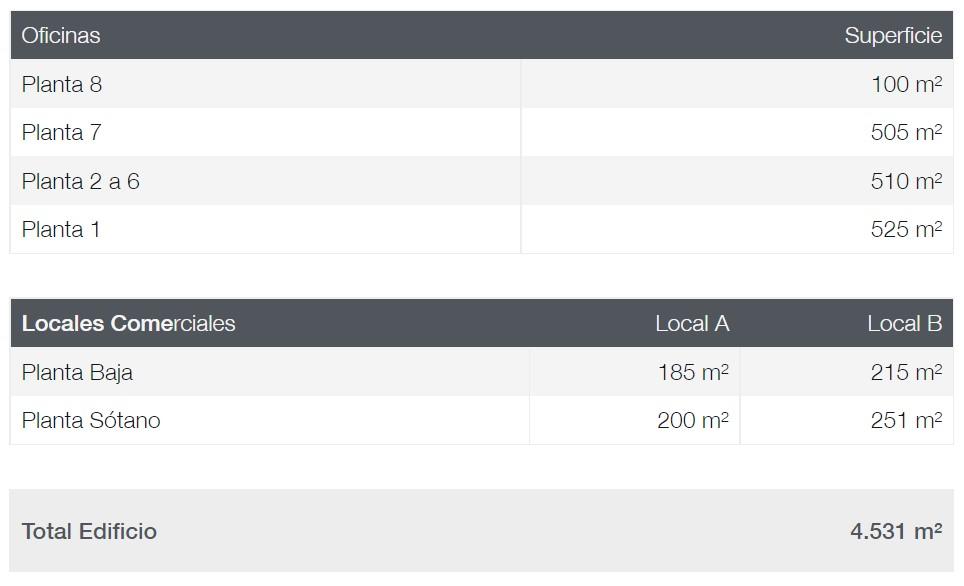Select the Superficie column header
Screen dimensions: 964x586
(x=892, y=36)
